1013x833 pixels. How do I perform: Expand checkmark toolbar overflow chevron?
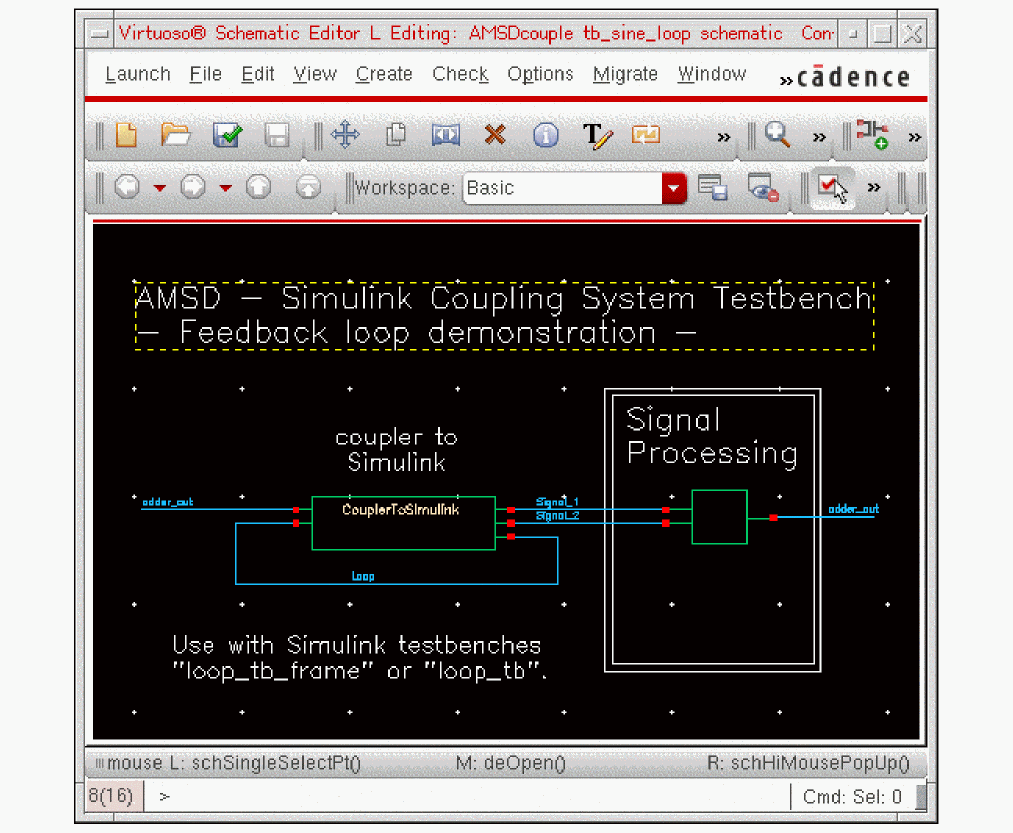click(873, 187)
